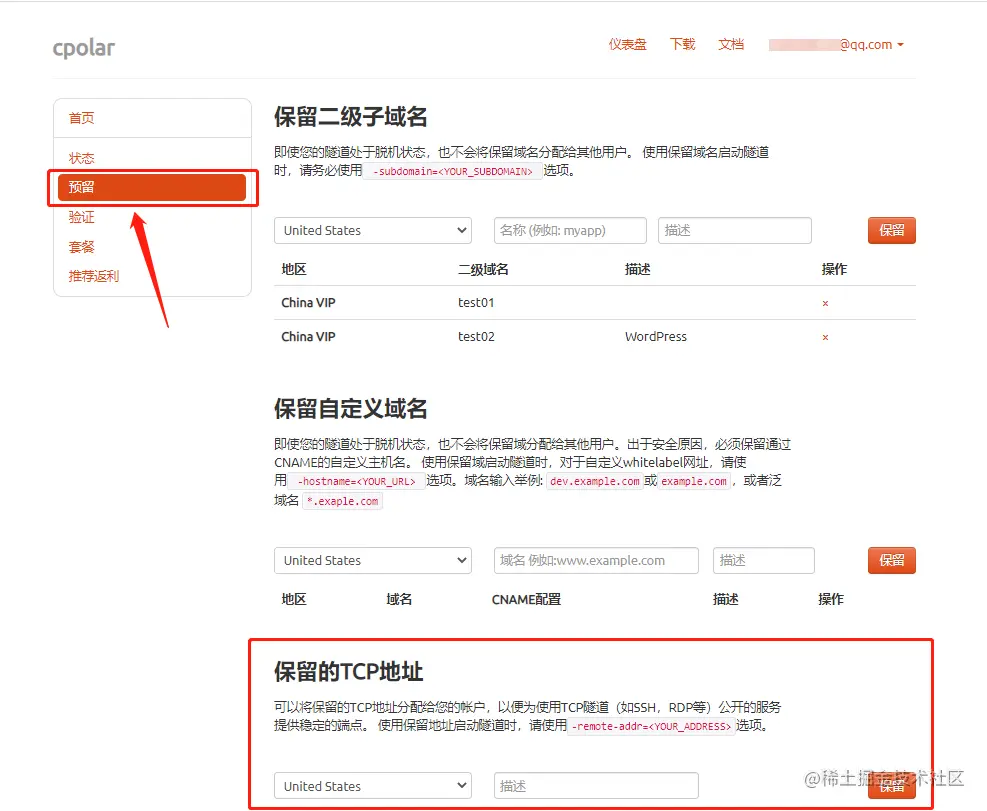Click the 名称 input field for subdomain name
This screenshot has height=811, width=987.
[569, 230]
